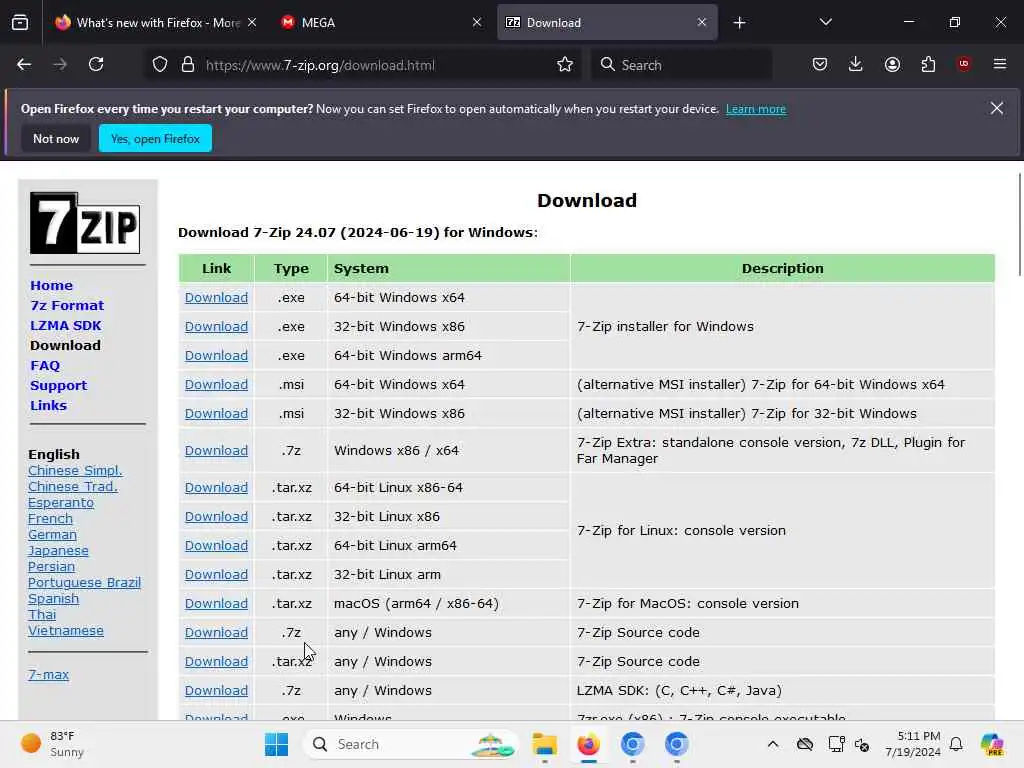Switch language to Vietnamese
This screenshot has width=1024, height=768.
[65, 630]
